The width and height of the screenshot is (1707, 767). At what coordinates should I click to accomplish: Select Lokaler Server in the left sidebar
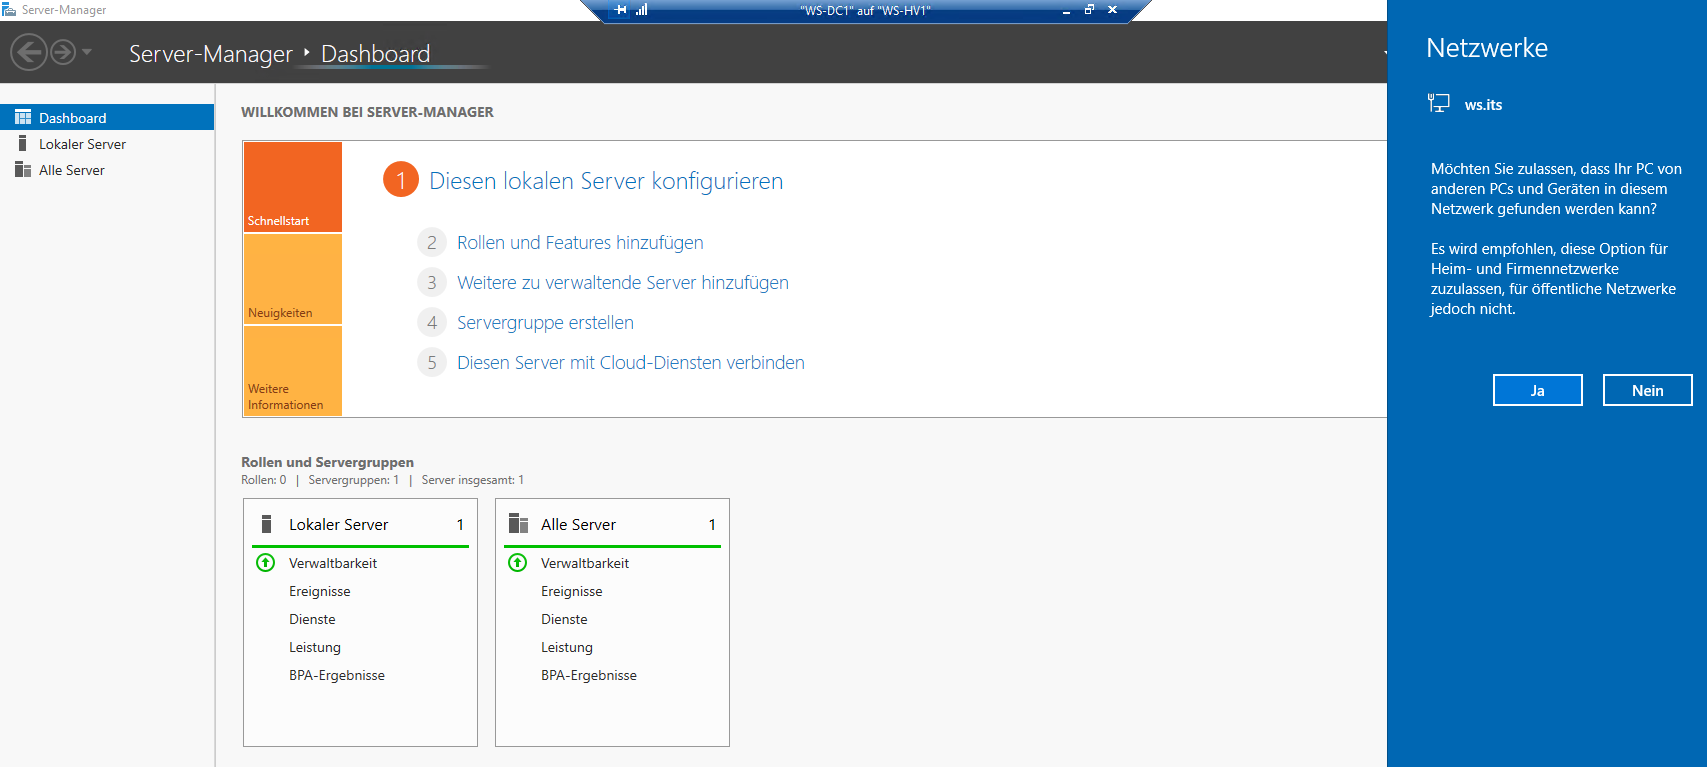tap(107, 144)
